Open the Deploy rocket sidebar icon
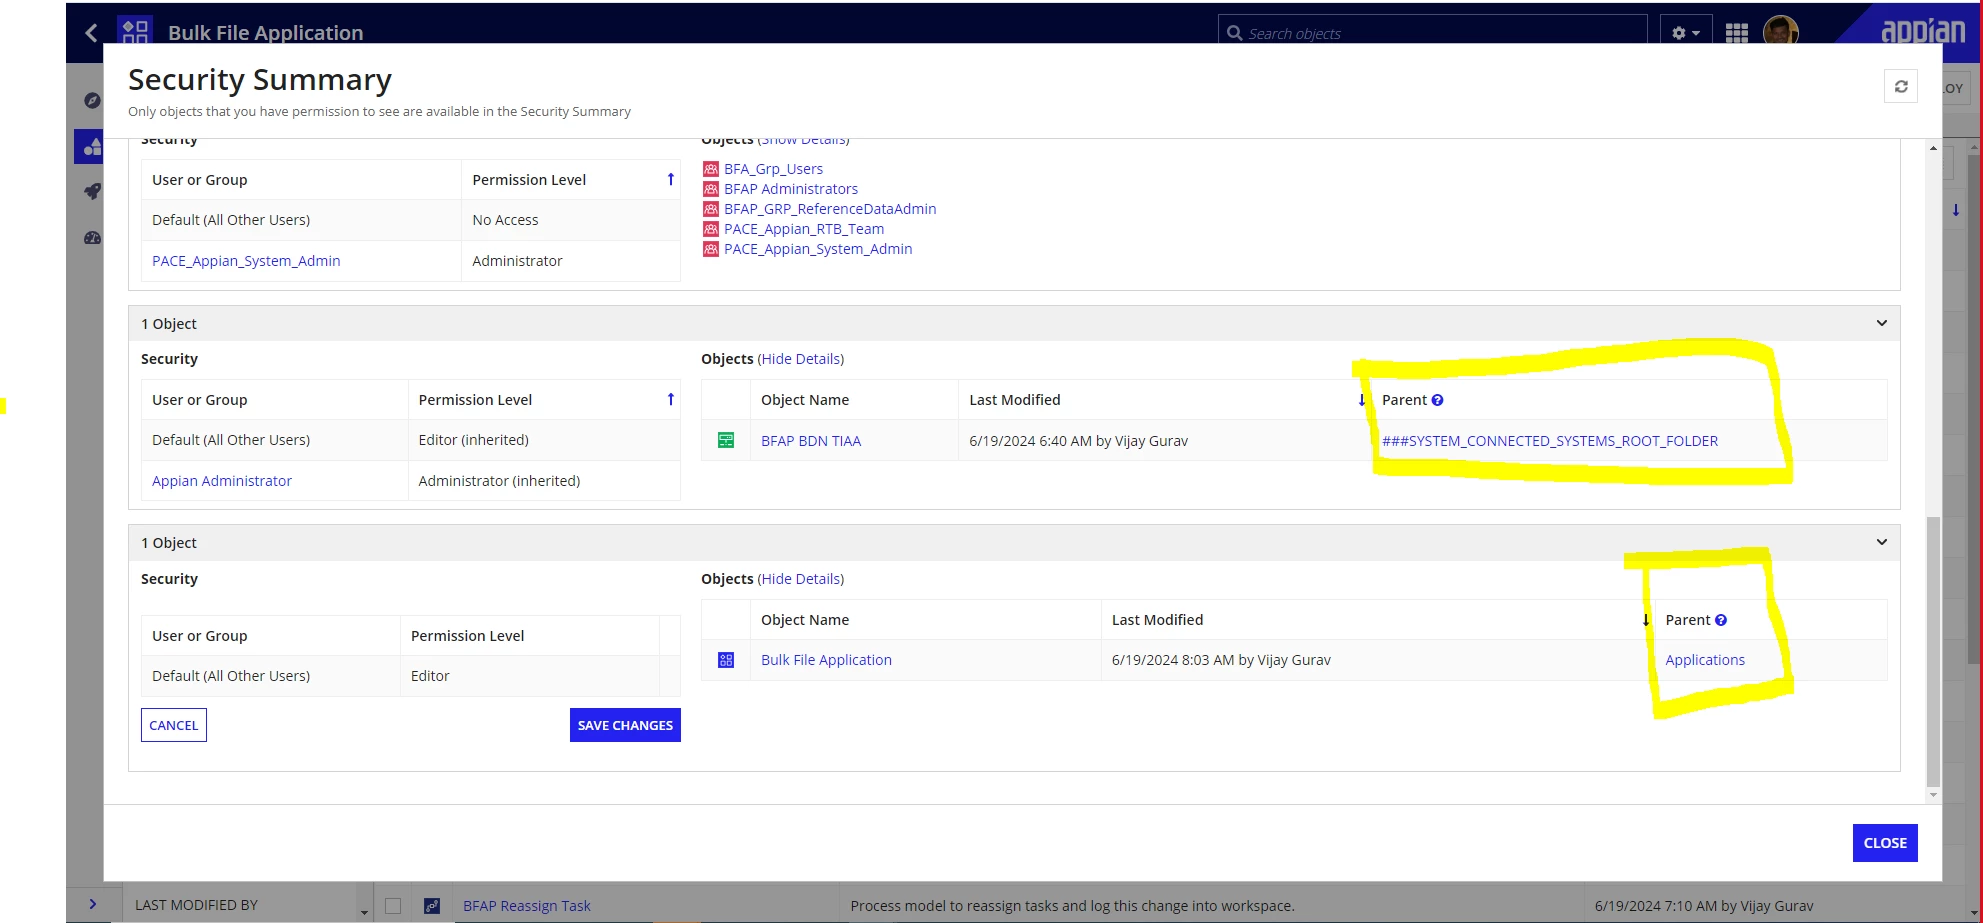This screenshot has height=923, width=1983. pyautogui.click(x=92, y=191)
